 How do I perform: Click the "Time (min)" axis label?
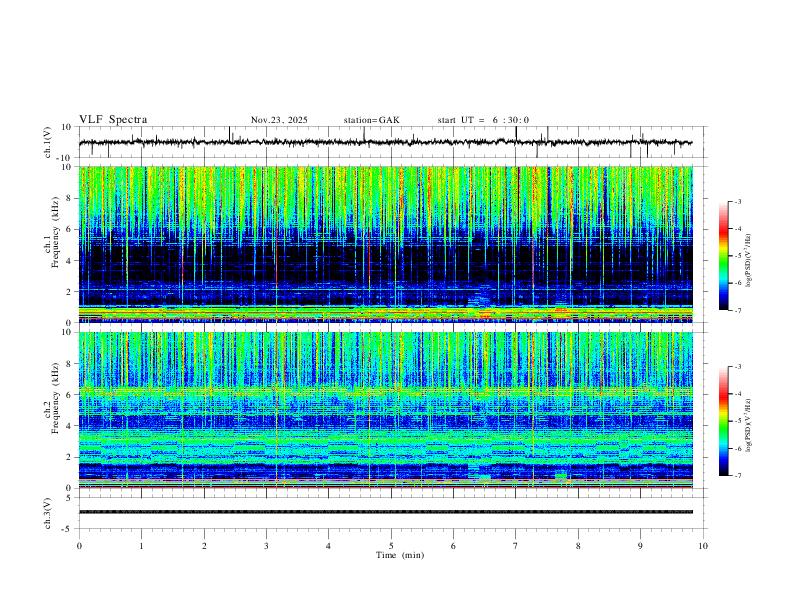(x=400, y=555)
